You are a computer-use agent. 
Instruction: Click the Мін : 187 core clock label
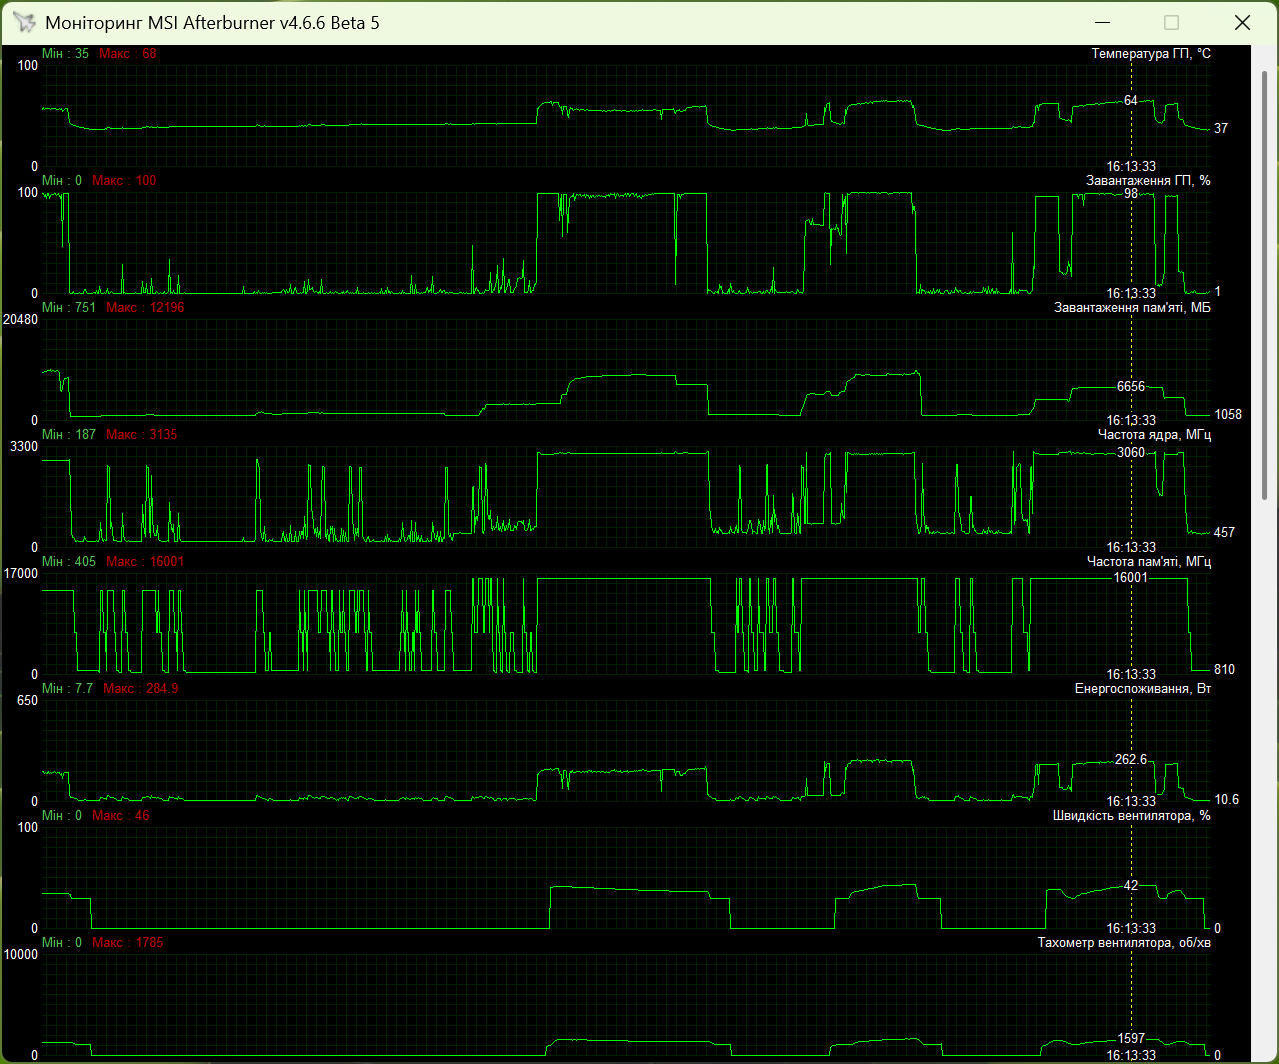(69, 434)
